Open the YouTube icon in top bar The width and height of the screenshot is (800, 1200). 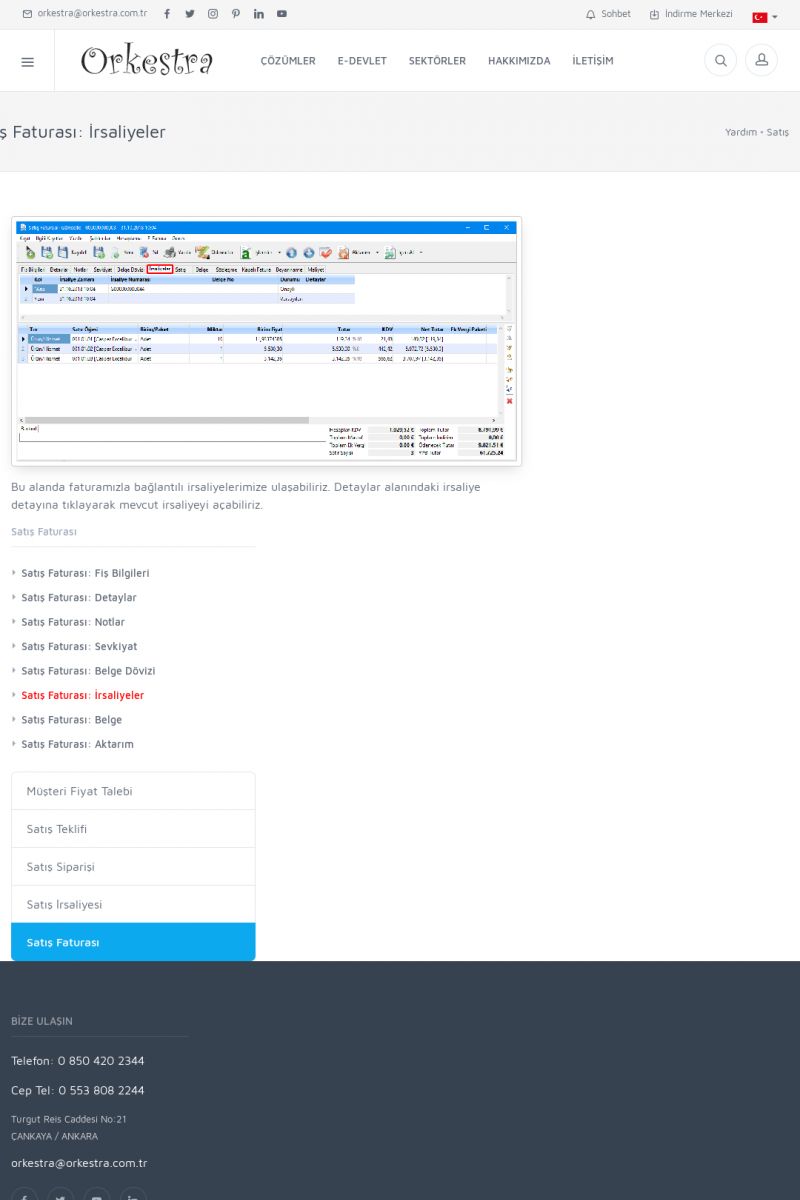click(x=282, y=14)
